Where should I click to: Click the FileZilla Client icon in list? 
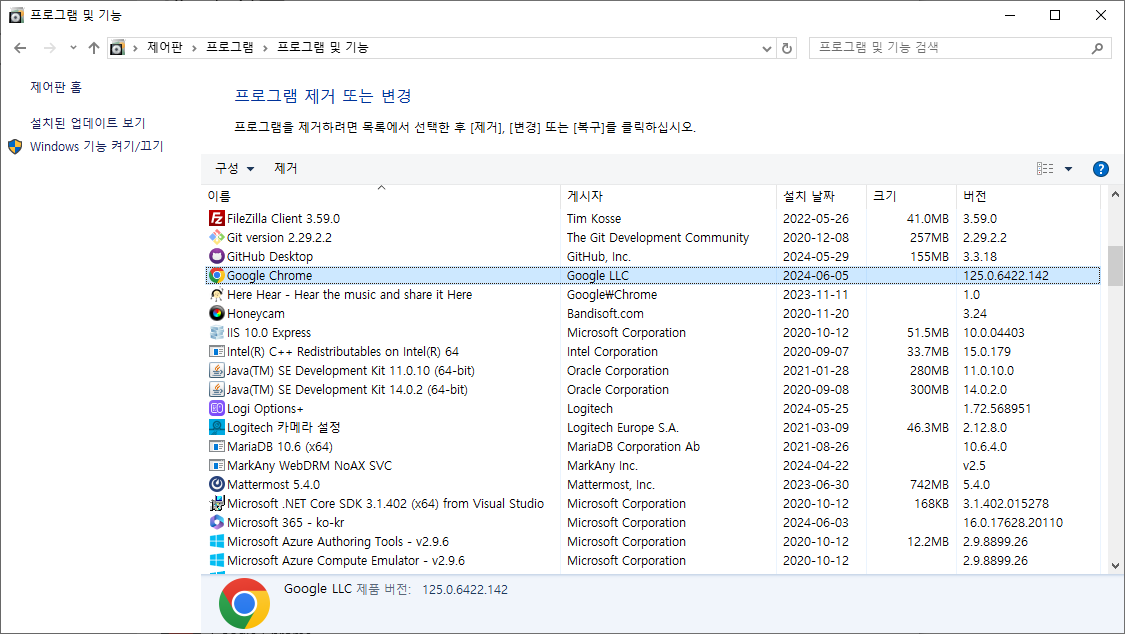[217, 218]
